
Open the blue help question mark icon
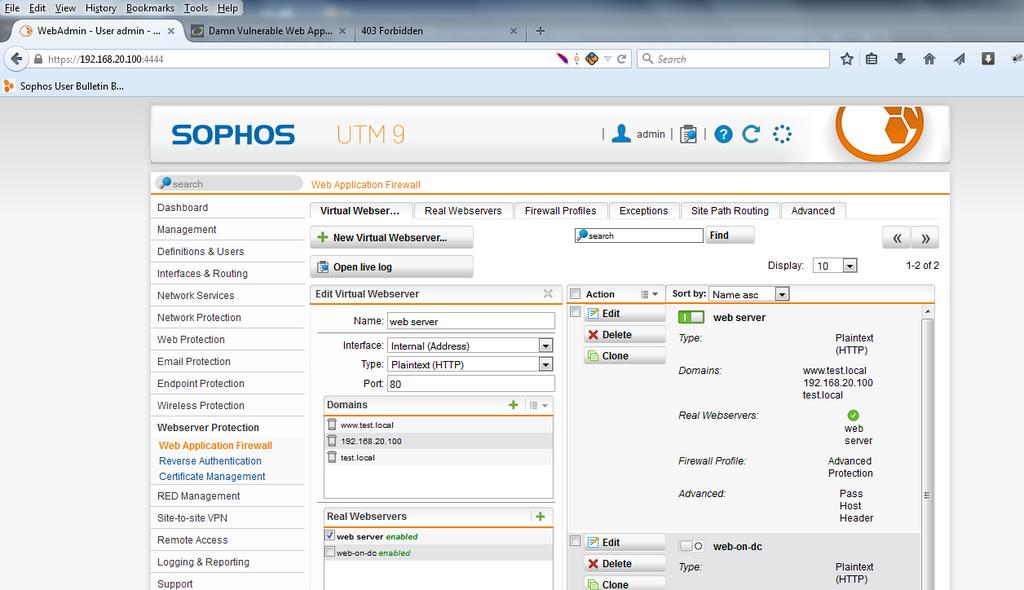723,134
